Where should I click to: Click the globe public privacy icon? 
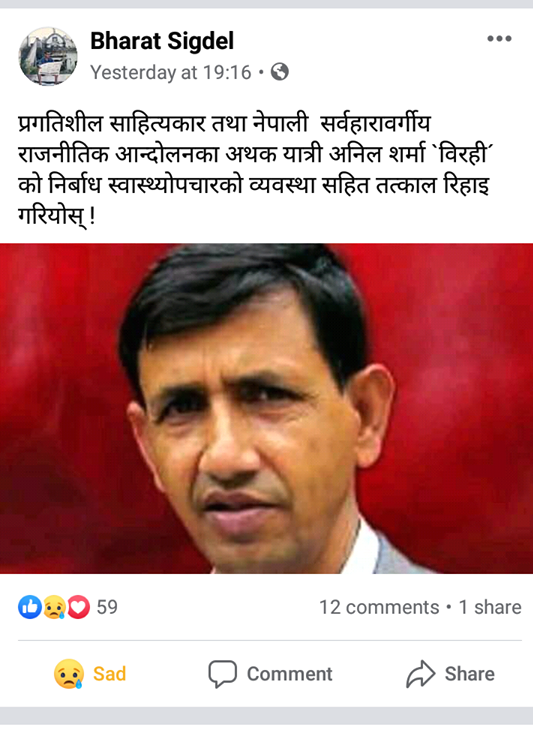pyautogui.click(x=279, y=72)
